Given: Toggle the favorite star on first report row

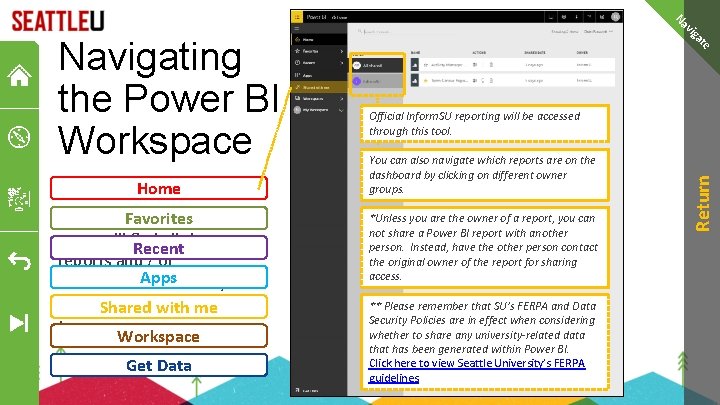Looking at the screenshot, I should (426, 65).
